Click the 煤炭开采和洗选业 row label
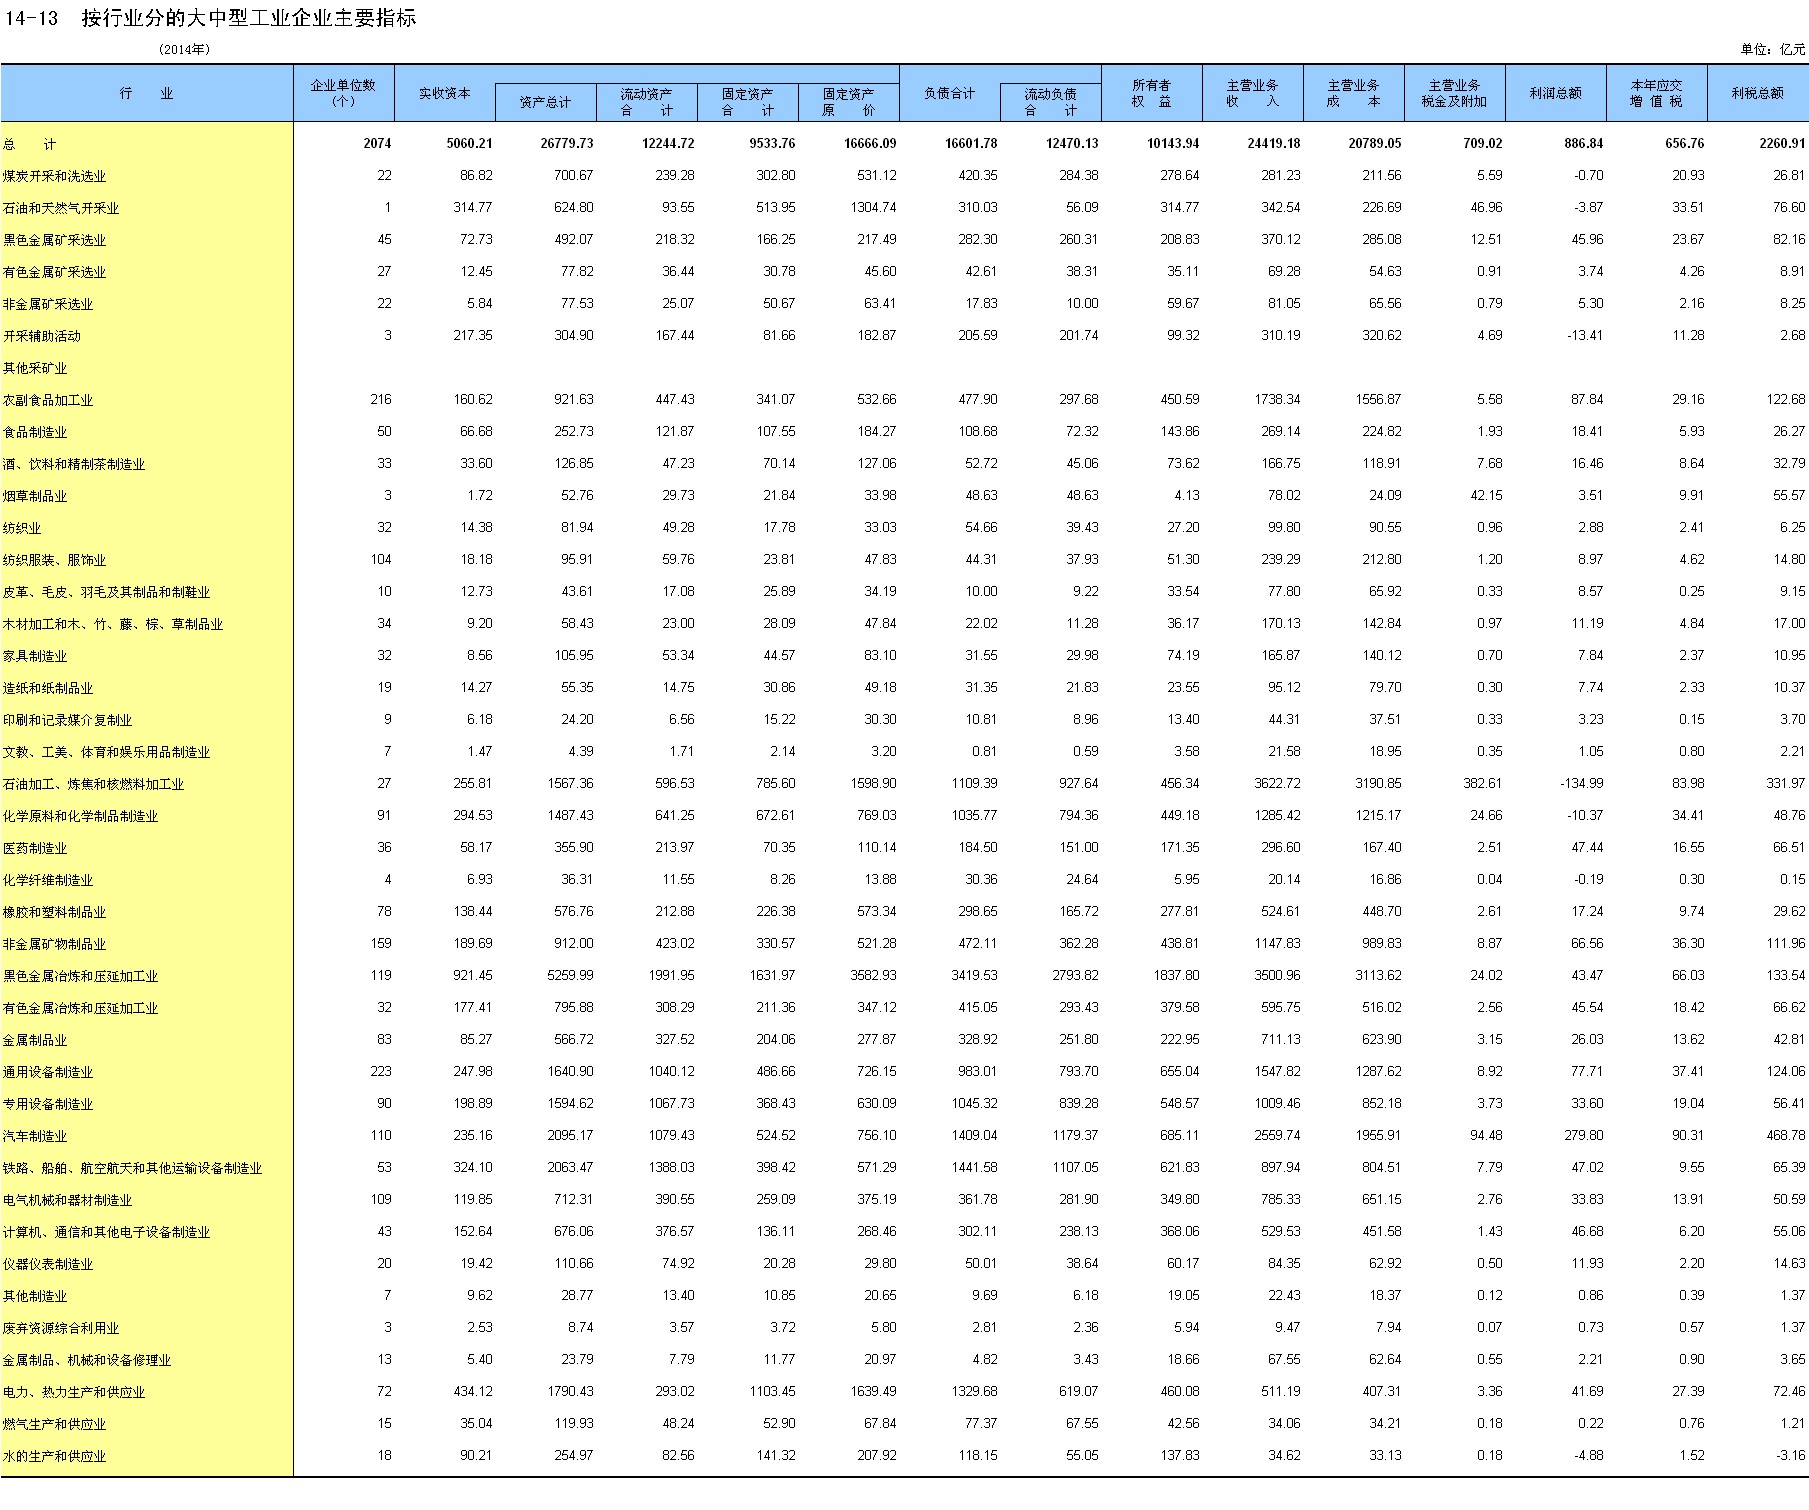Screen dimensions: 1809x1510 pos(54,176)
